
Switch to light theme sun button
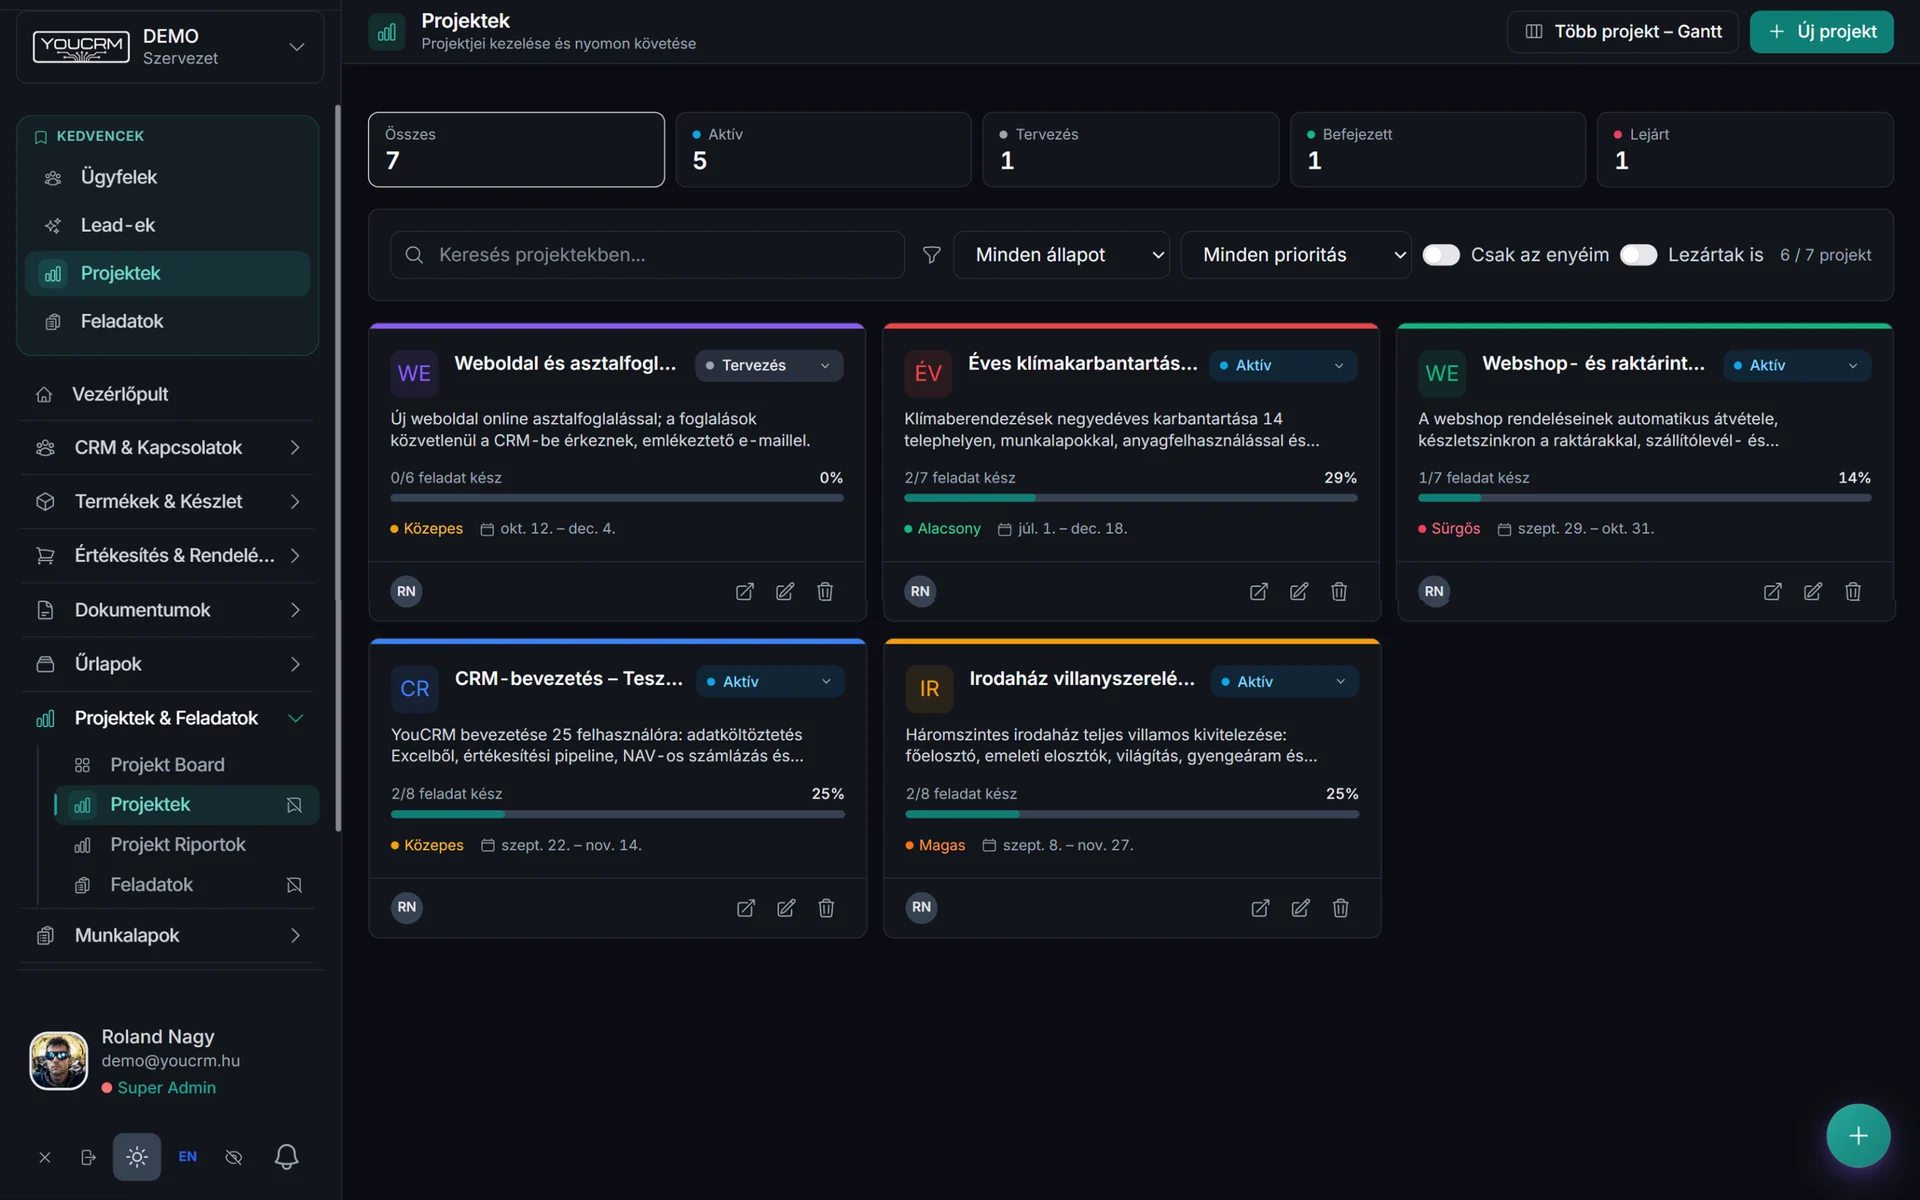pyautogui.click(x=137, y=1157)
